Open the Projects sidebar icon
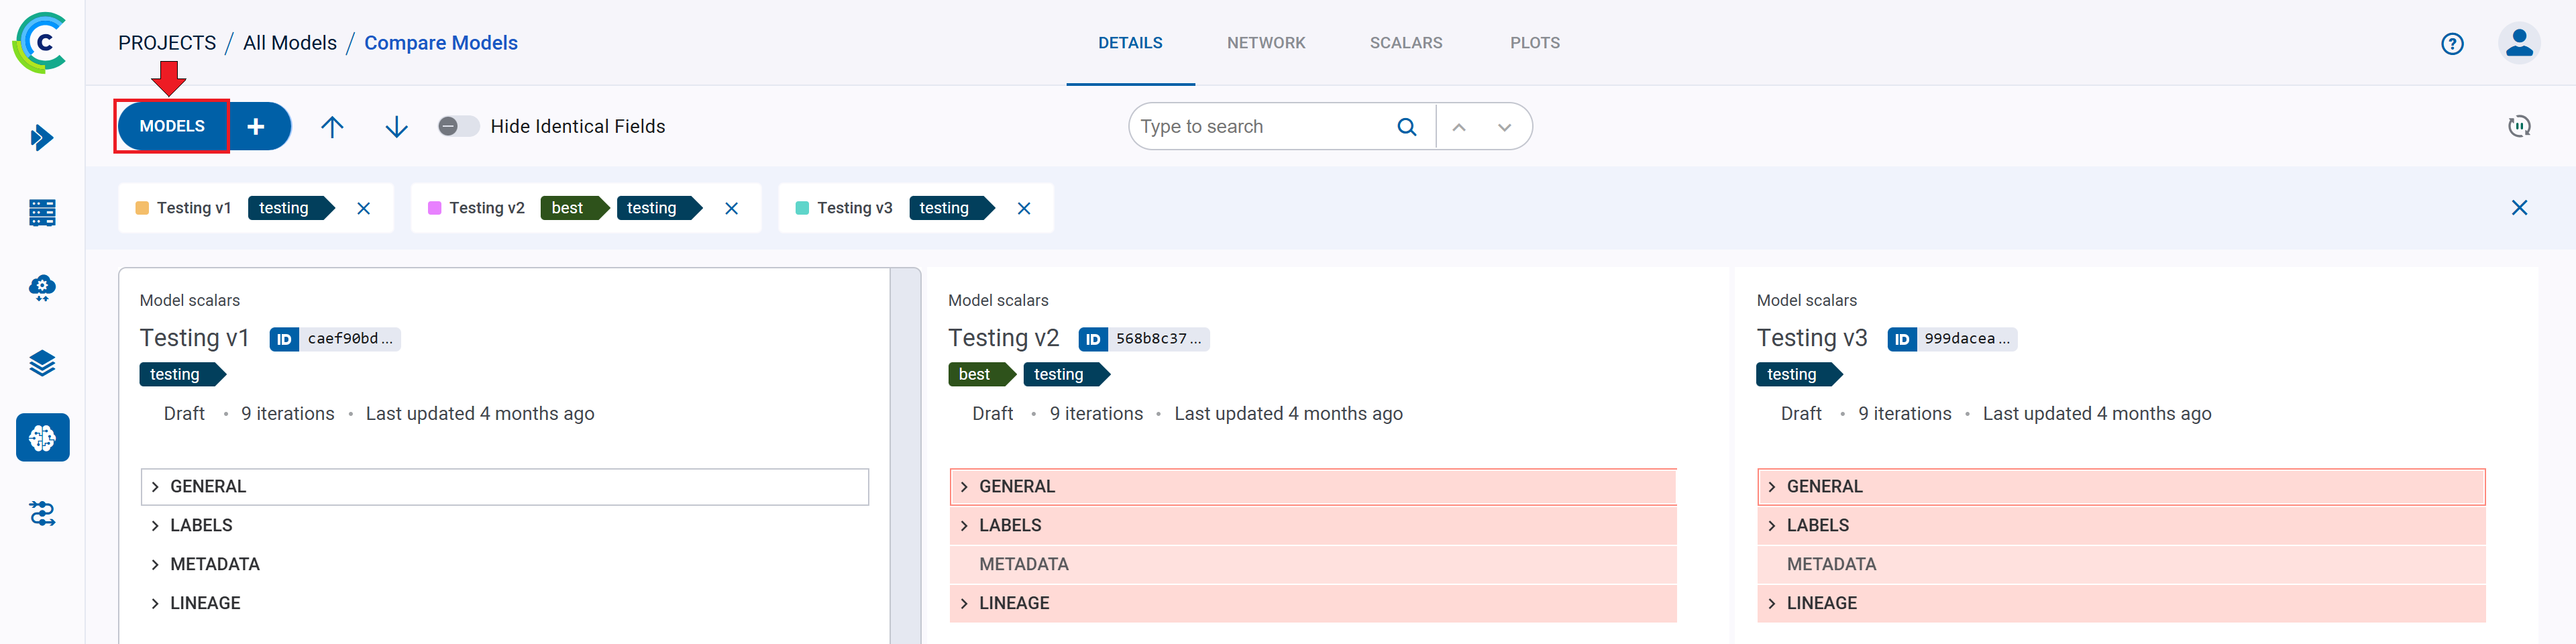The width and height of the screenshot is (2576, 644). [x=42, y=138]
